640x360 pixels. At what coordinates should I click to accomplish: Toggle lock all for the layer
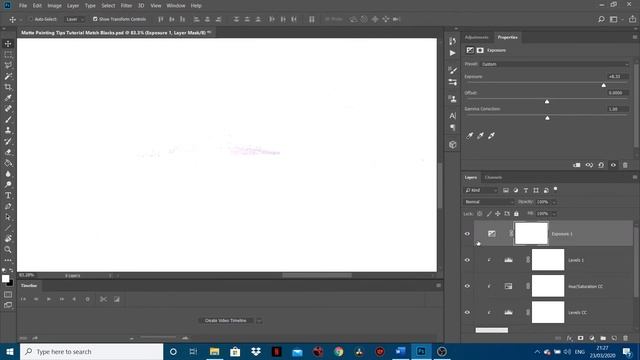(x=516, y=213)
